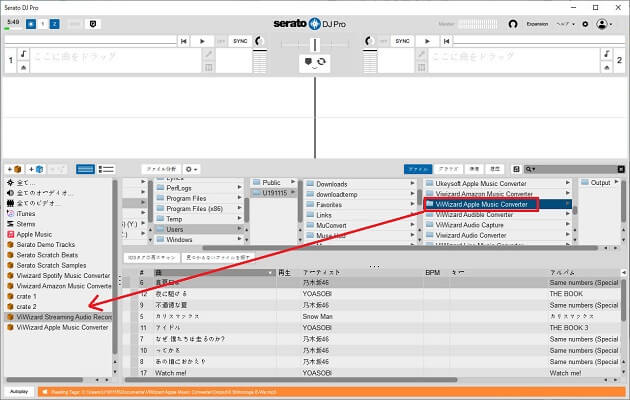The width and height of the screenshot is (630, 400).
Task: Click the center quantize shield icon
Action: click(x=308, y=61)
